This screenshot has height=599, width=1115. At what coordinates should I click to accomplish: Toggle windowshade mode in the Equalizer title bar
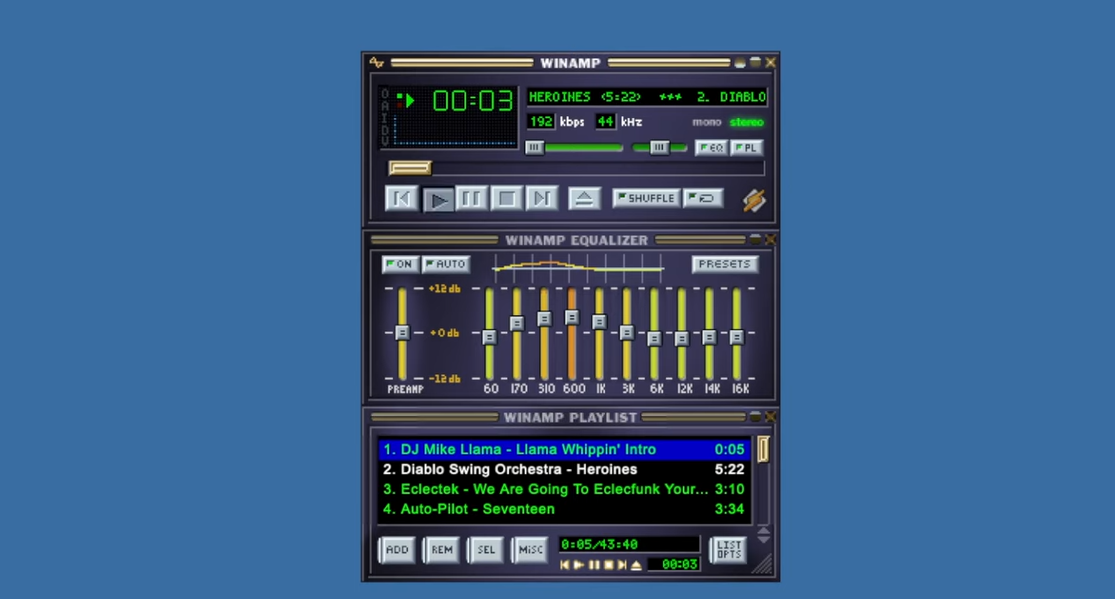(x=755, y=240)
